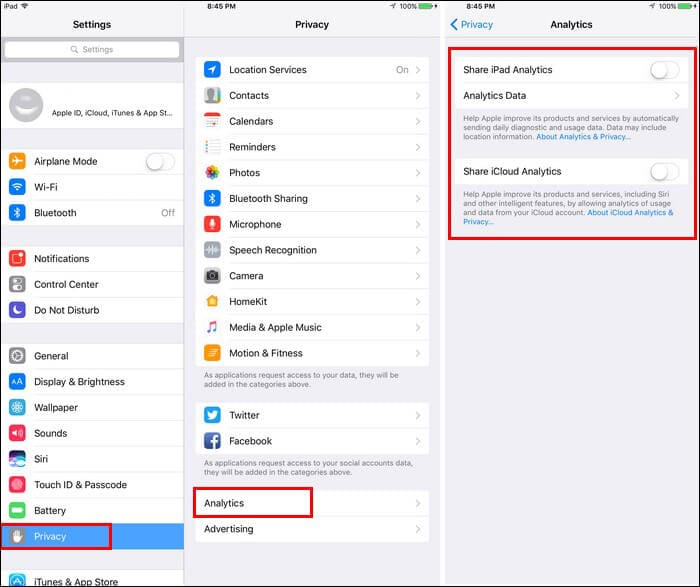The width and height of the screenshot is (700, 587).
Task: Toggle the Share iPad Analytics switch
Action: (665, 70)
